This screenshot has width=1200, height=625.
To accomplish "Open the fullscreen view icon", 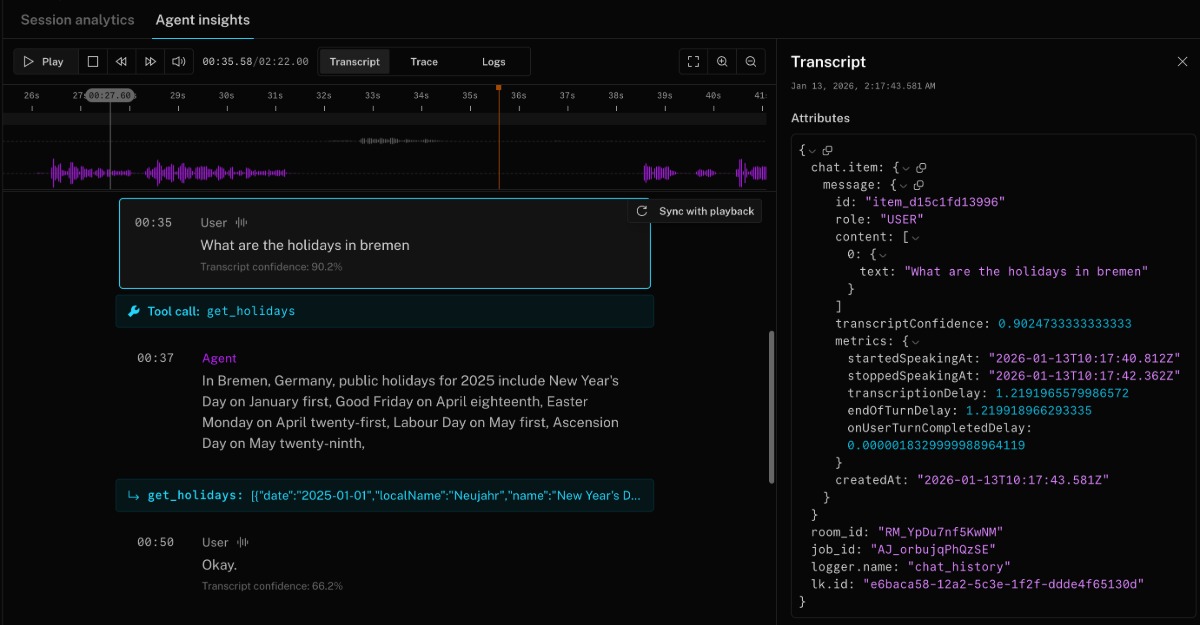I will coord(693,62).
